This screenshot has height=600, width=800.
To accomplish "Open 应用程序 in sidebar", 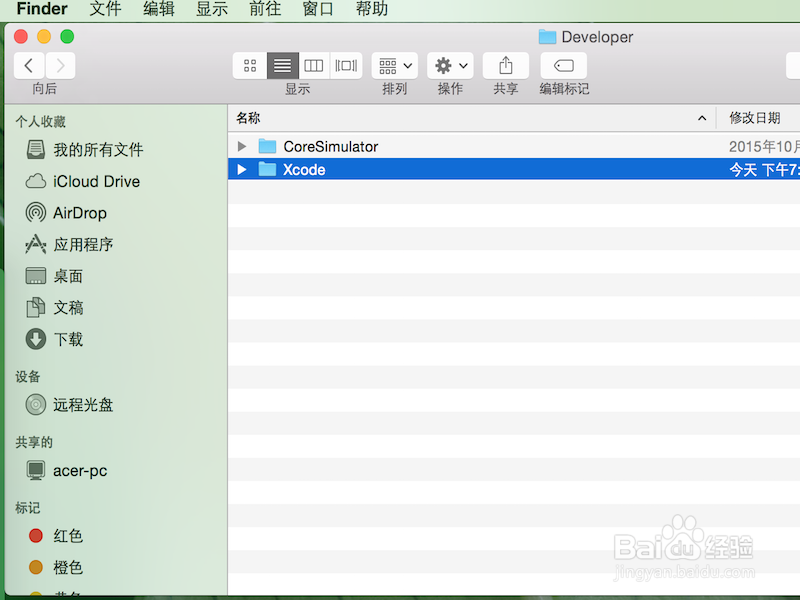I will click(x=69, y=244).
